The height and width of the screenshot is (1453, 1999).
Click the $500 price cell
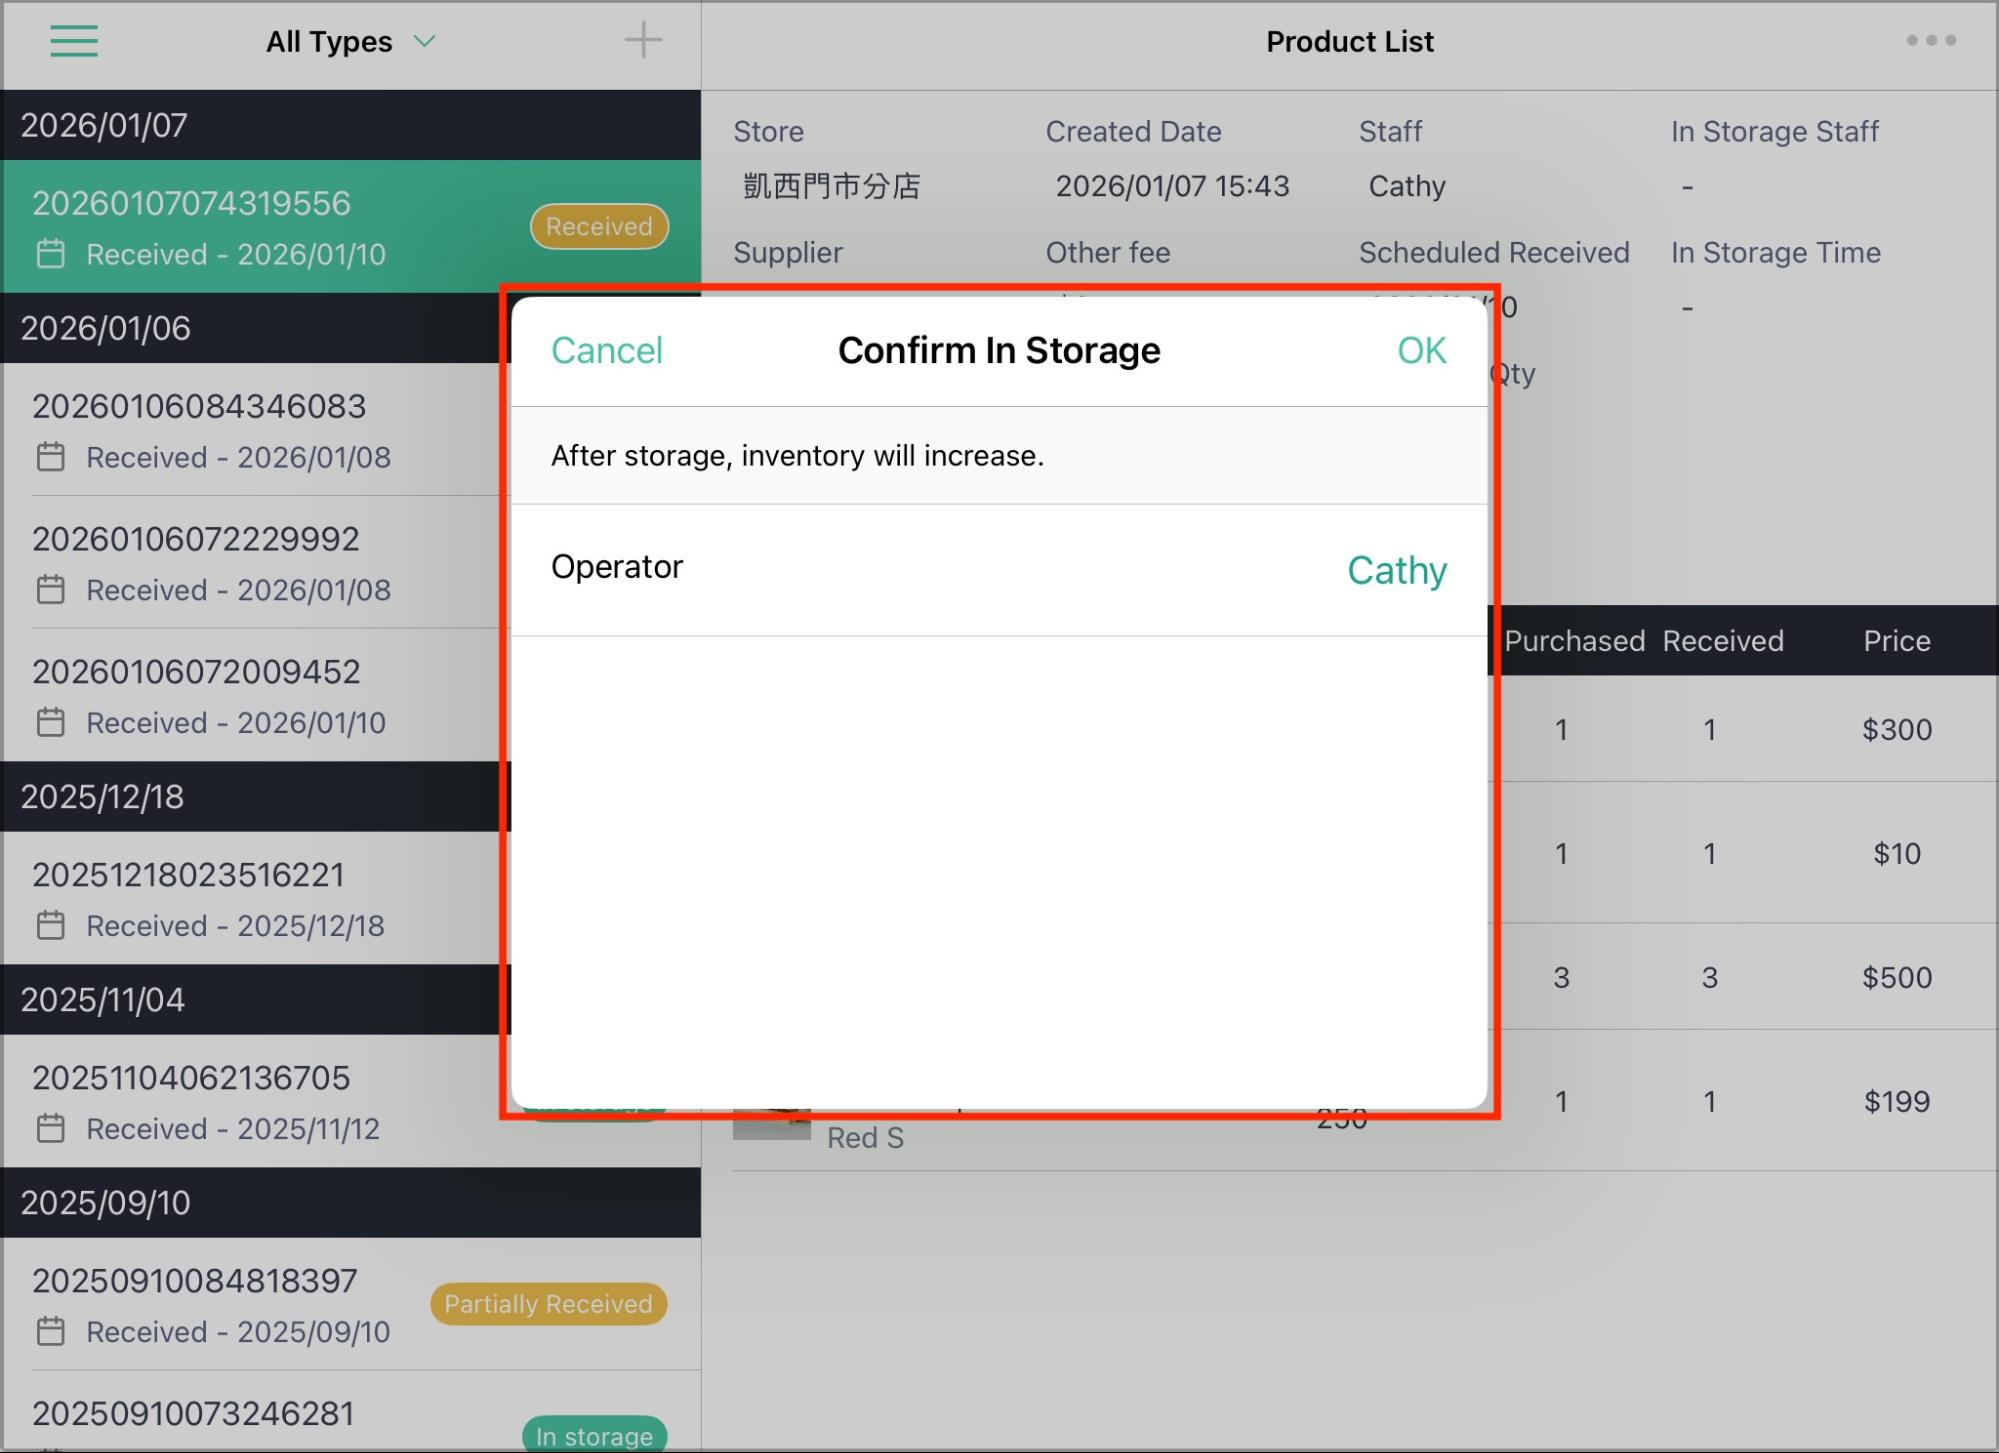pyautogui.click(x=1896, y=977)
